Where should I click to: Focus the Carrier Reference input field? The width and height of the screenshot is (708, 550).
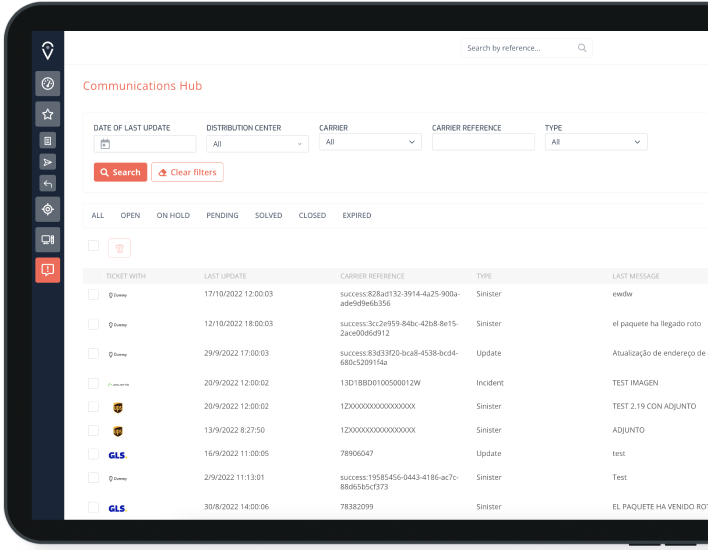pyautogui.click(x=483, y=142)
